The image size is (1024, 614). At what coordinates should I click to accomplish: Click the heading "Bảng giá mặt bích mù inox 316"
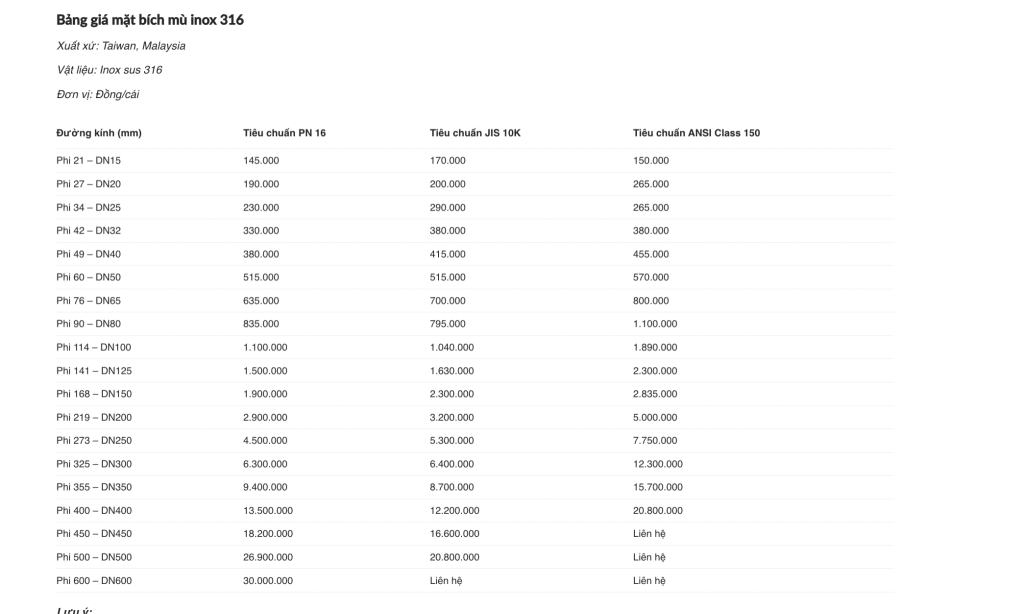[150, 20]
